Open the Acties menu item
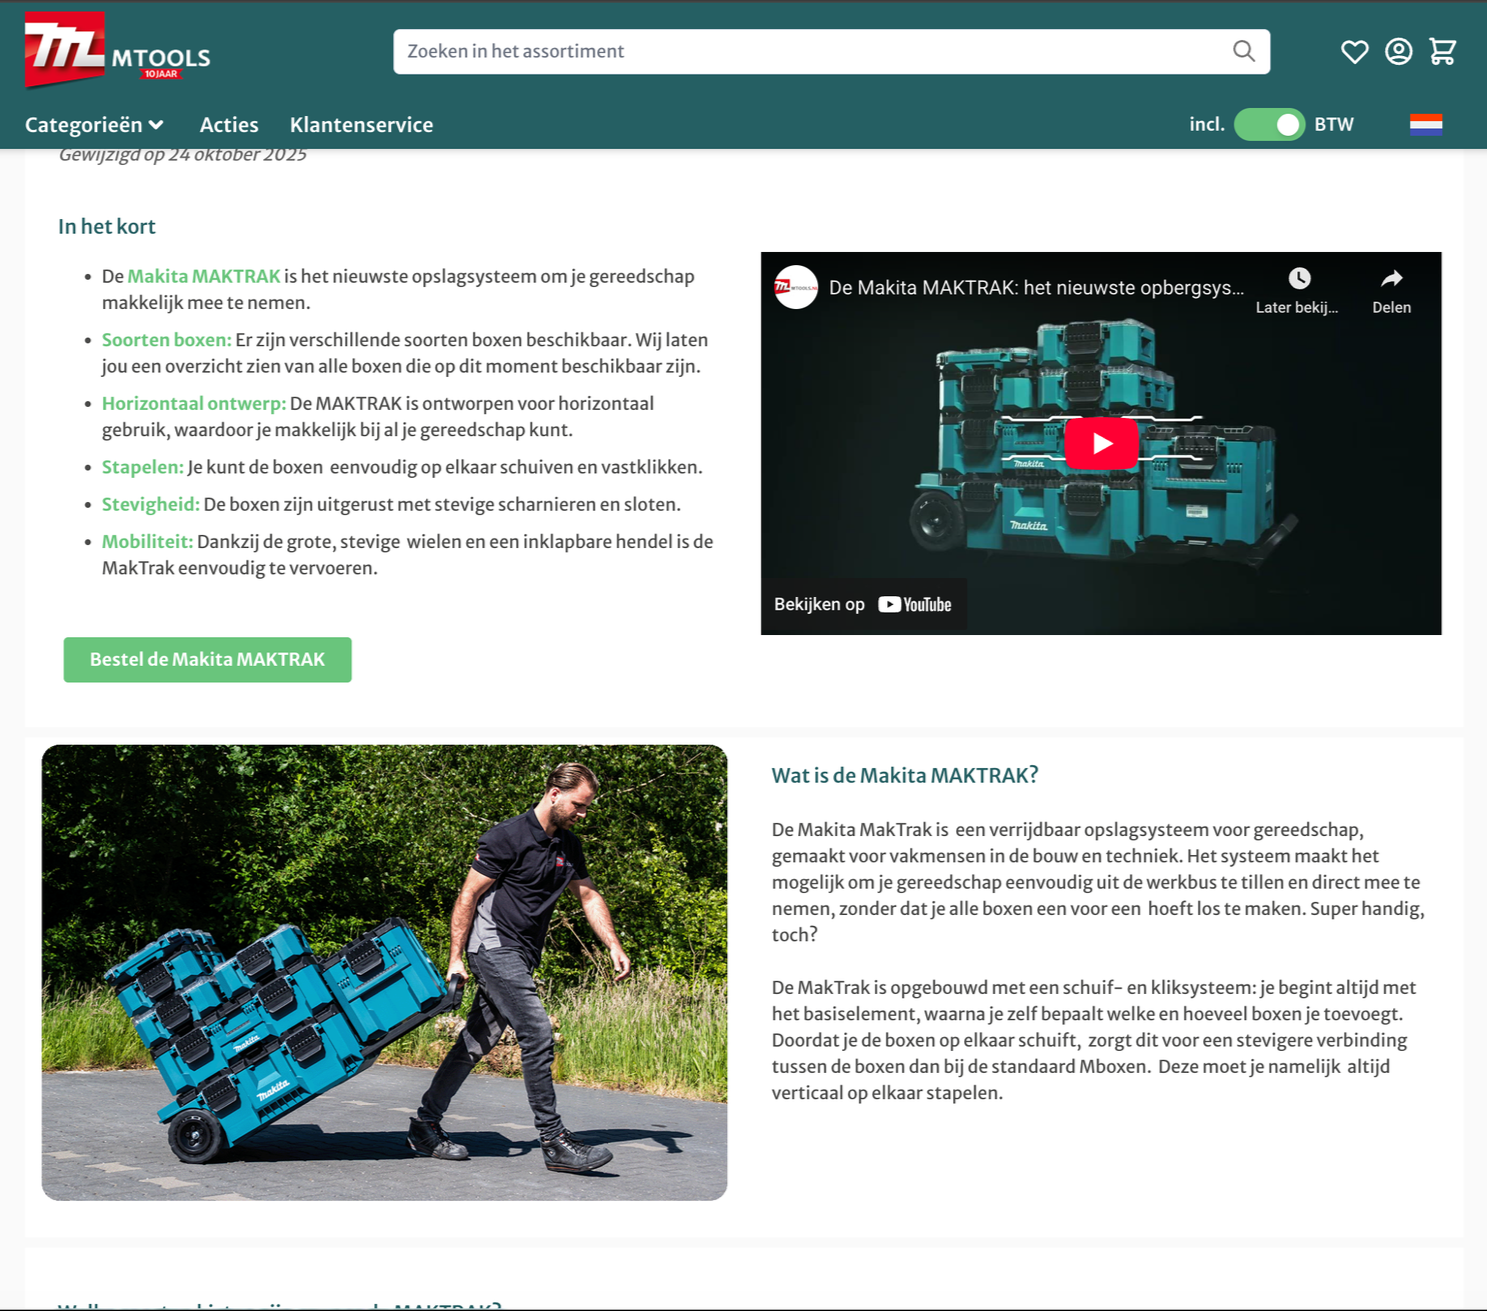The image size is (1487, 1311). [229, 125]
